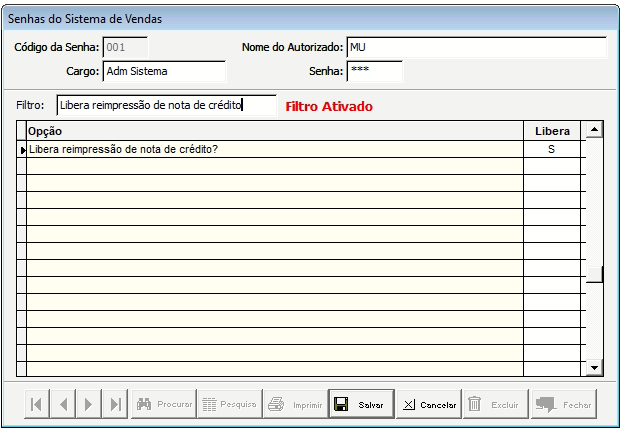The width and height of the screenshot is (623, 429).
Task: Click the Cargo input field
Action: click(164, 72)
